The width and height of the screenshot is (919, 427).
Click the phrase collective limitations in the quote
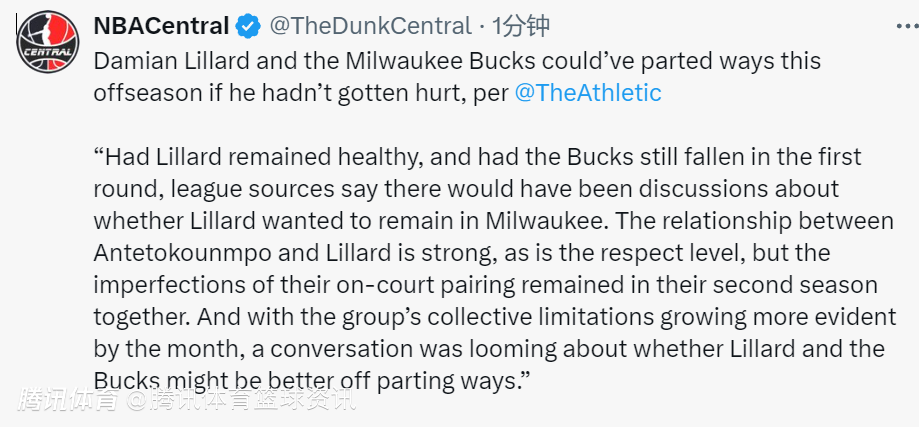tap(540, 317)
